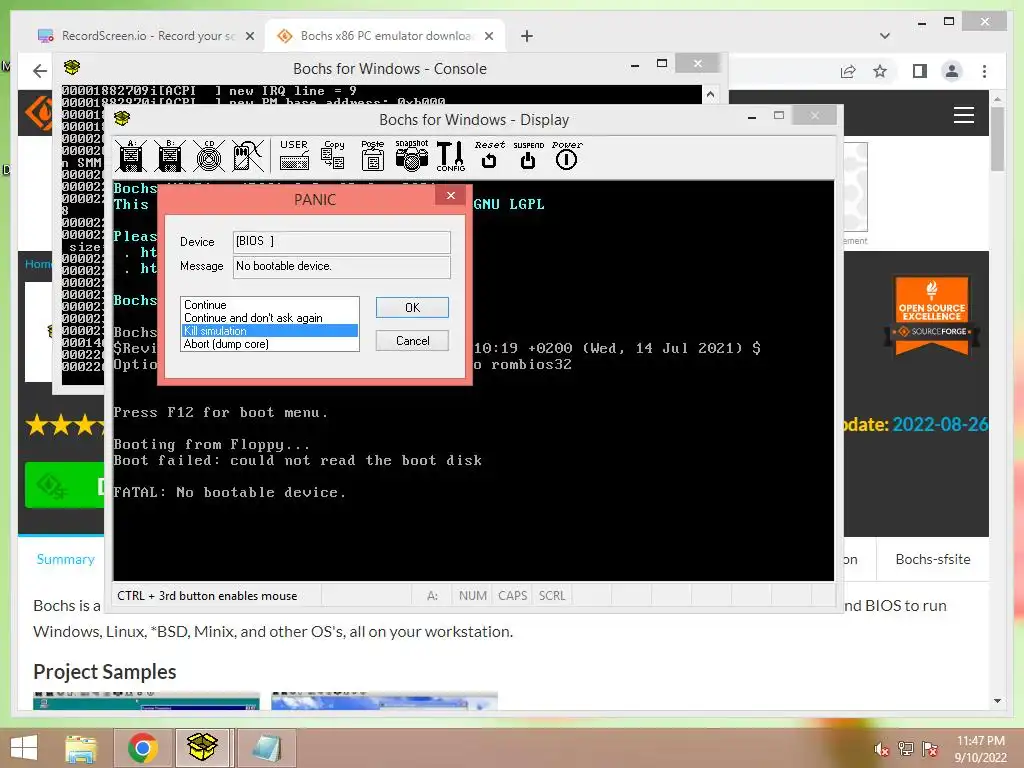Take a snapshot with the camera icon

[x=411, y=155]
